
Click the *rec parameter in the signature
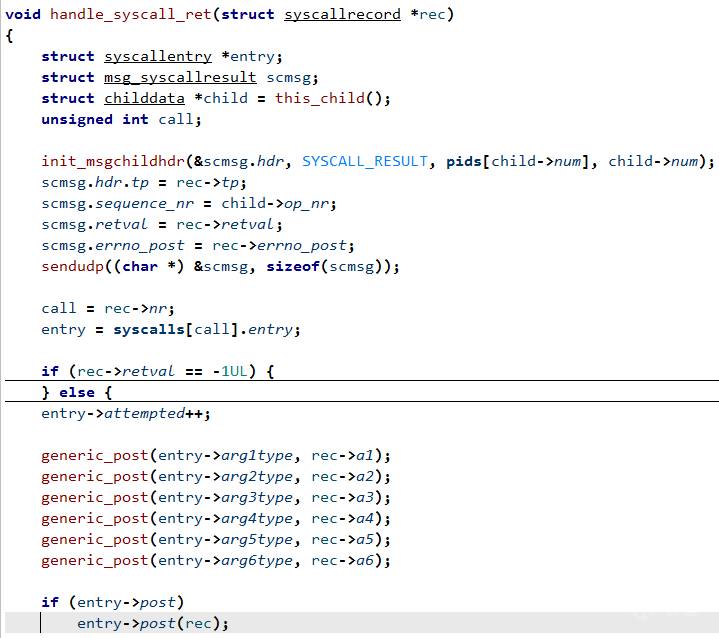click(x=427, y=15)
